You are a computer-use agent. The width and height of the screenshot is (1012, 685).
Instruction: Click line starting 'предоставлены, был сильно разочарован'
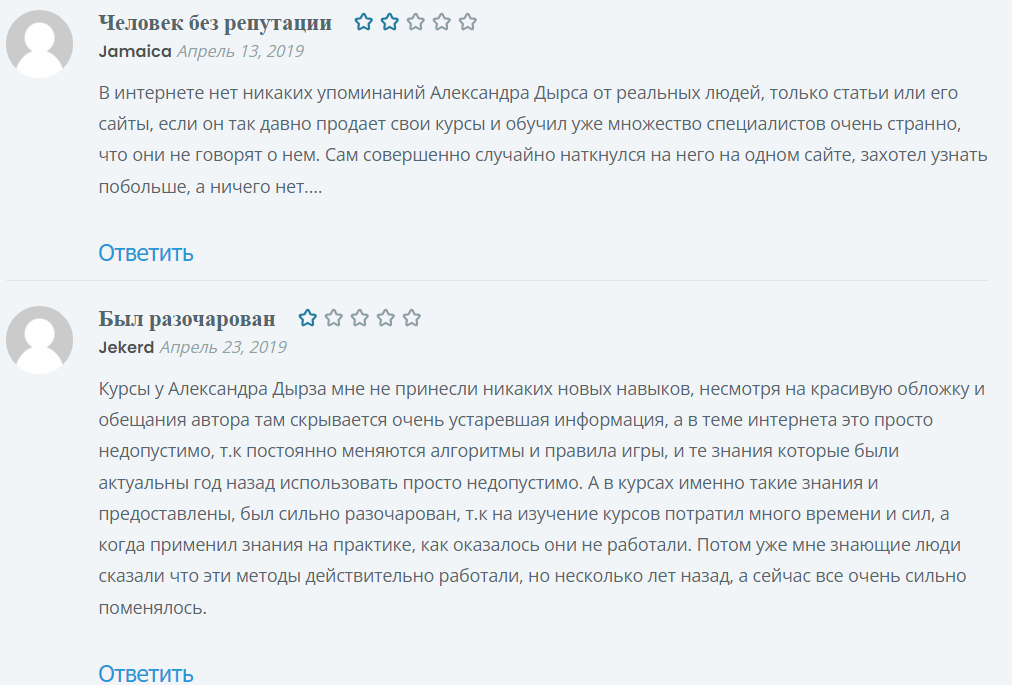pyautogui.click(x=523, y=514)
